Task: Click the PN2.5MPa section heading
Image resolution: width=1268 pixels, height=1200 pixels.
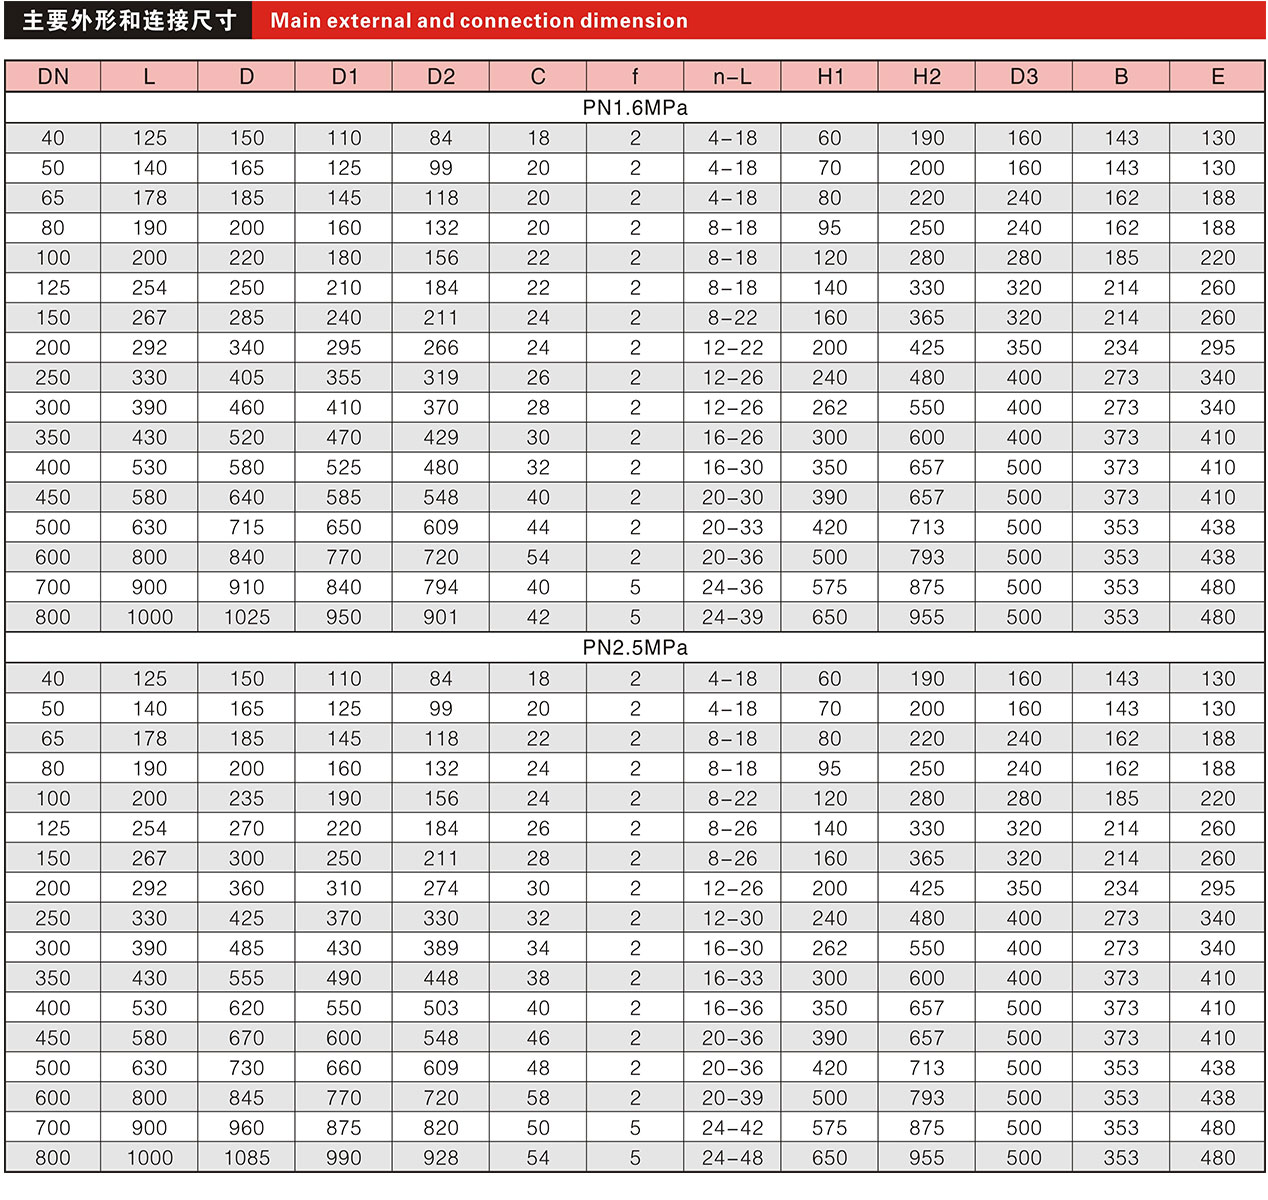Action: click(635, 648)
